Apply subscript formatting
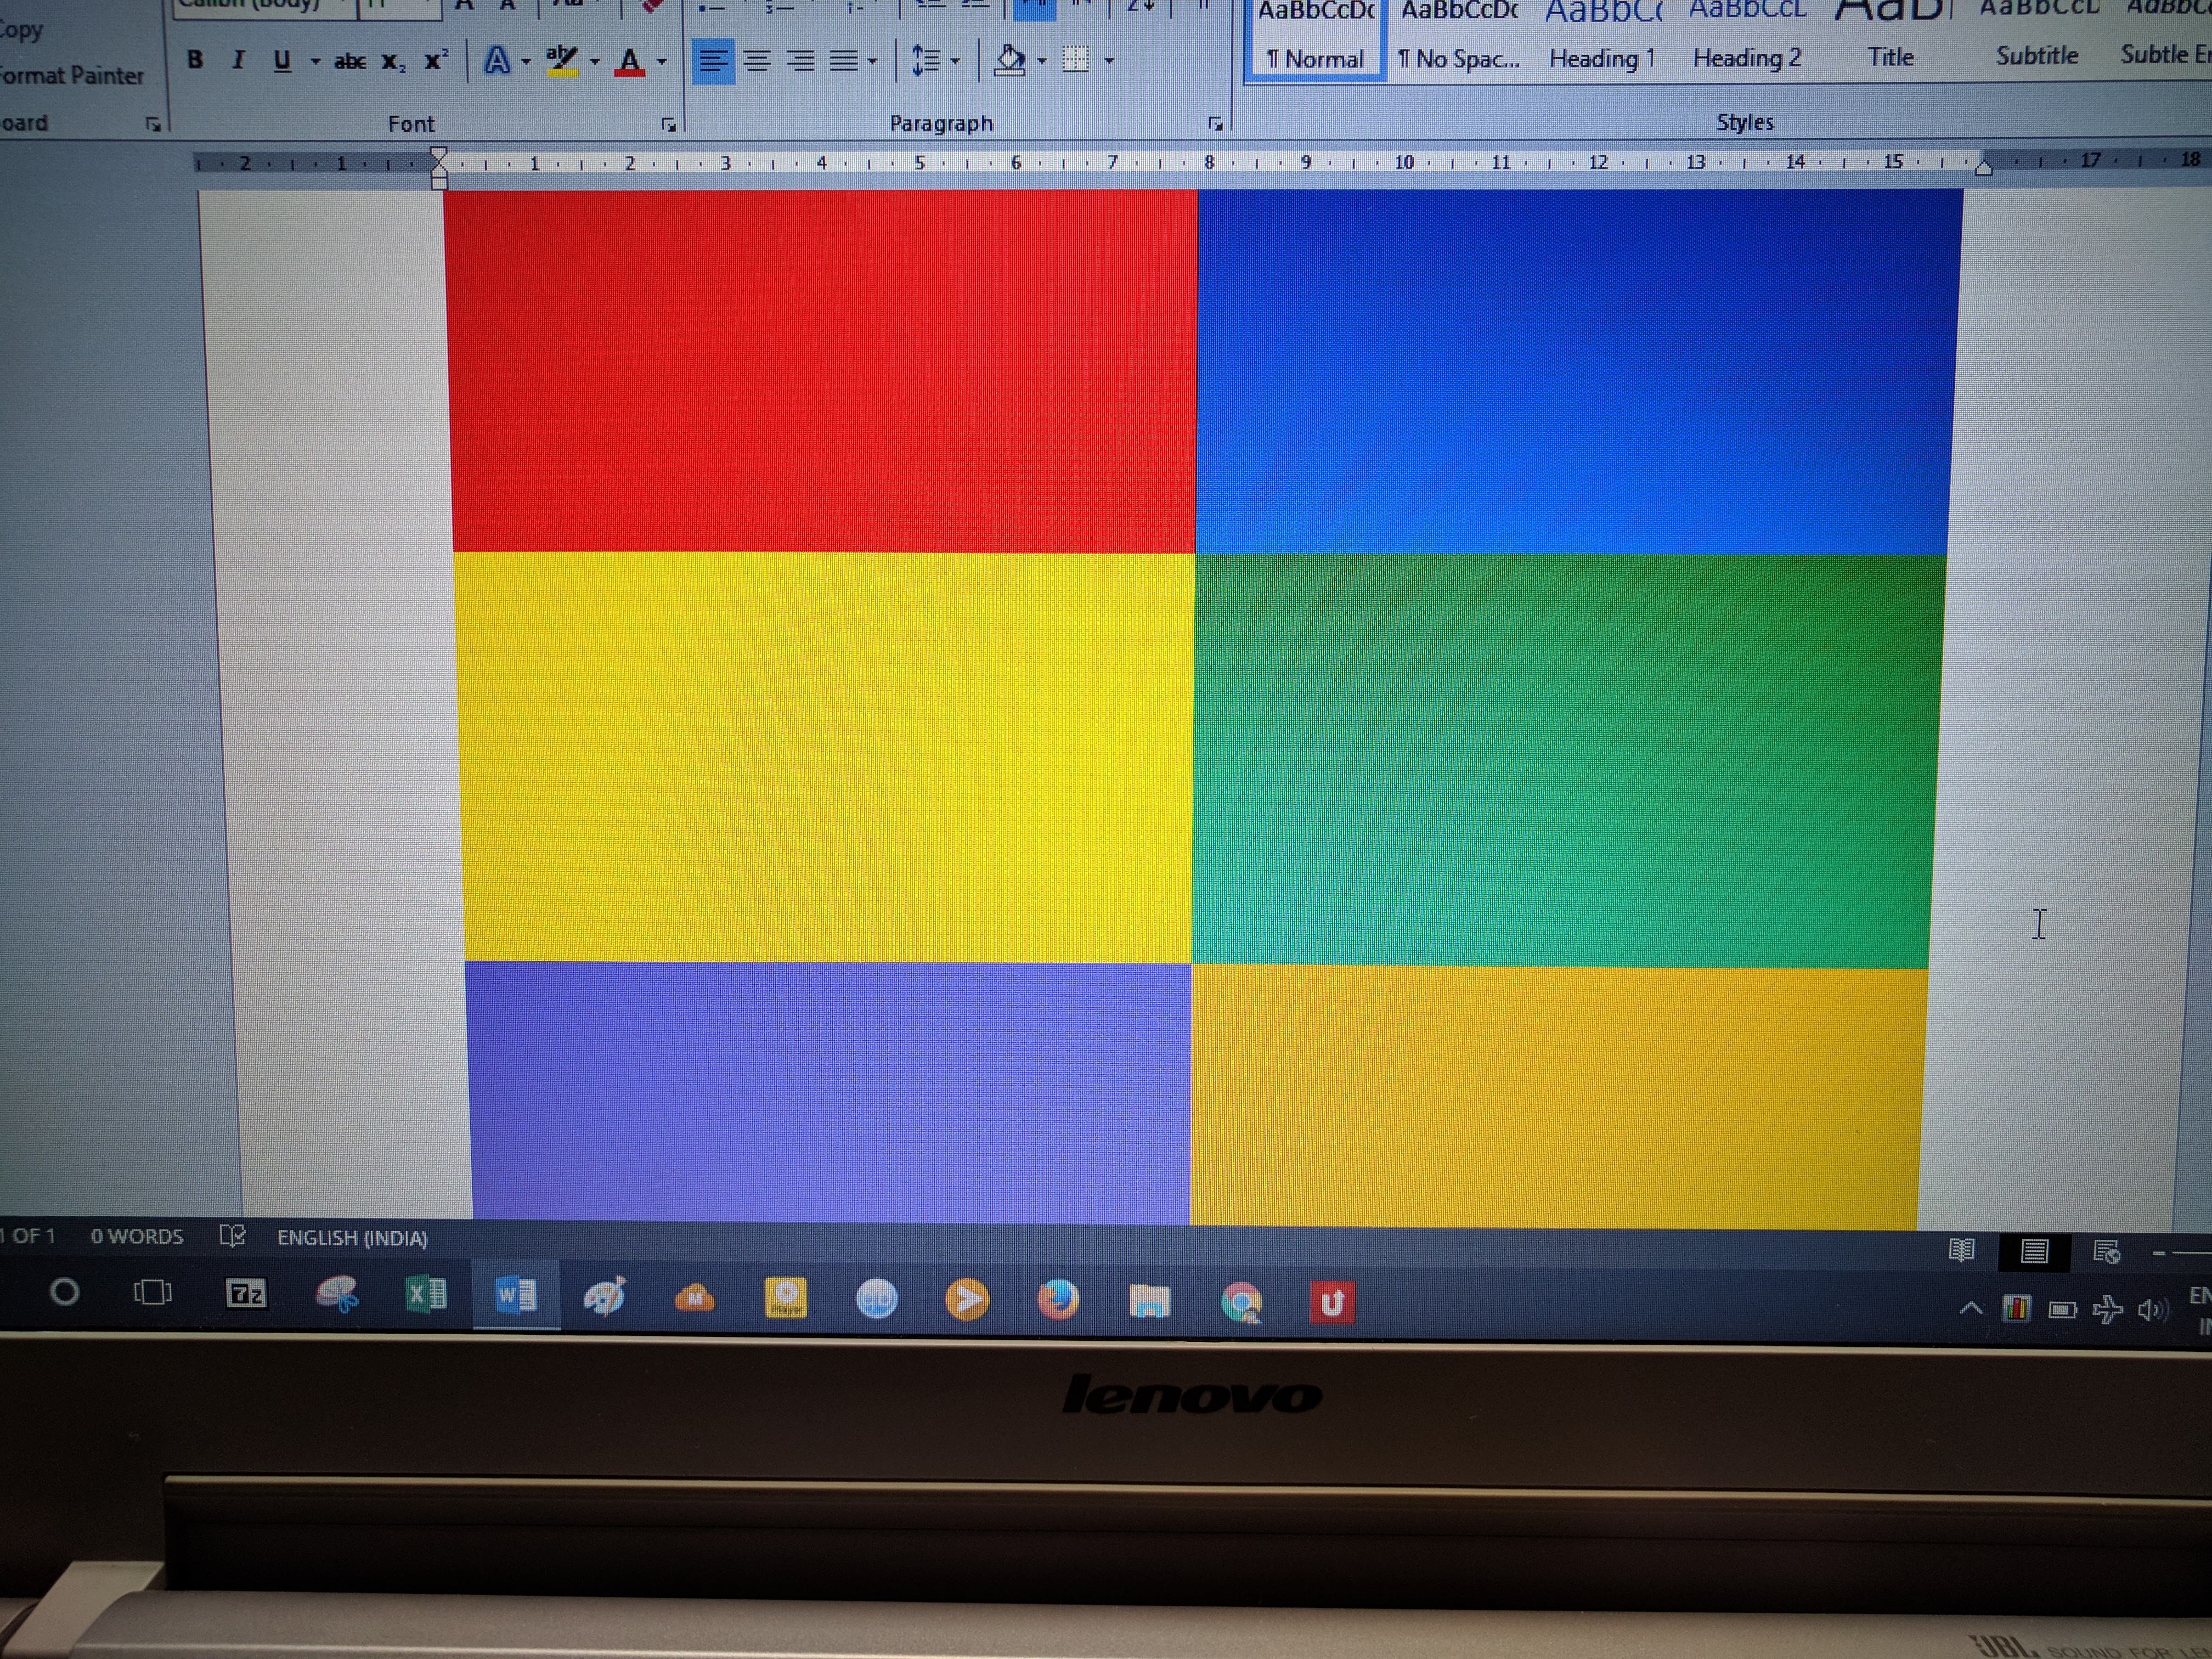The image size is (2212, 1659). 393,61
